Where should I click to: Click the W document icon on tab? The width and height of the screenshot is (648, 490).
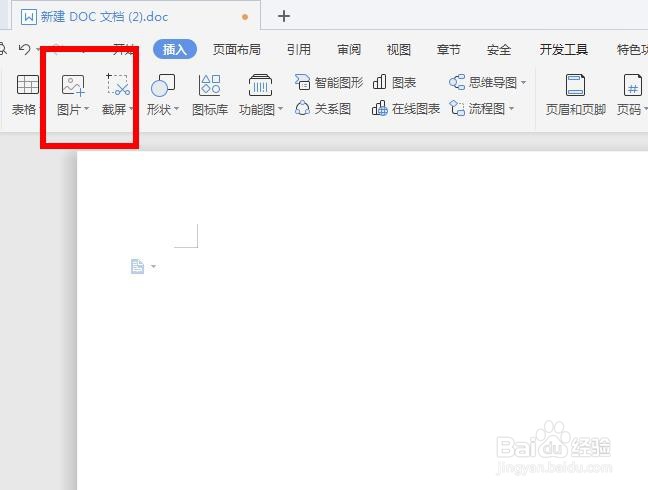(29, 17)
